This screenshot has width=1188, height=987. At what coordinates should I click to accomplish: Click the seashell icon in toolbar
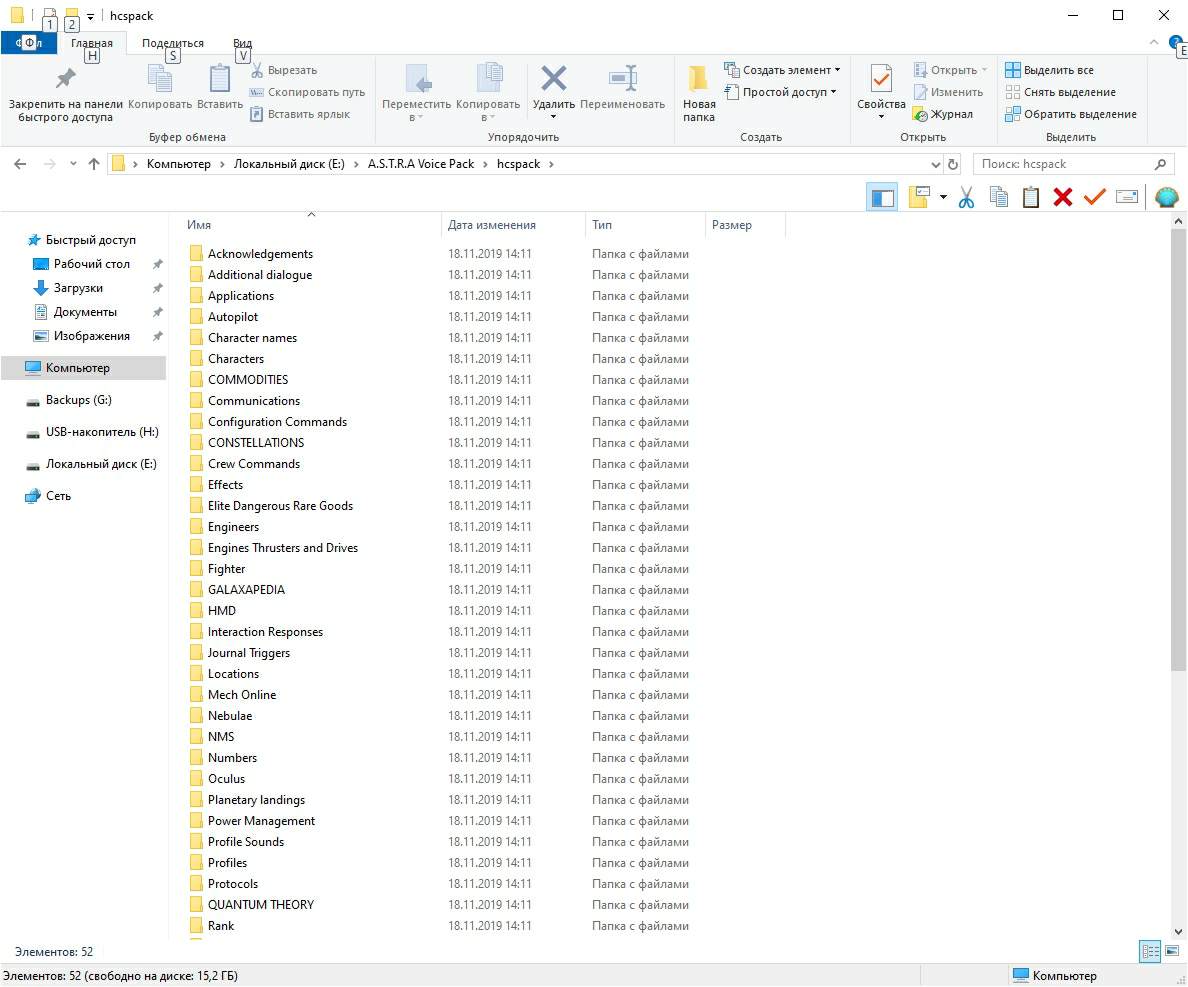click(x=1166, y=198)
